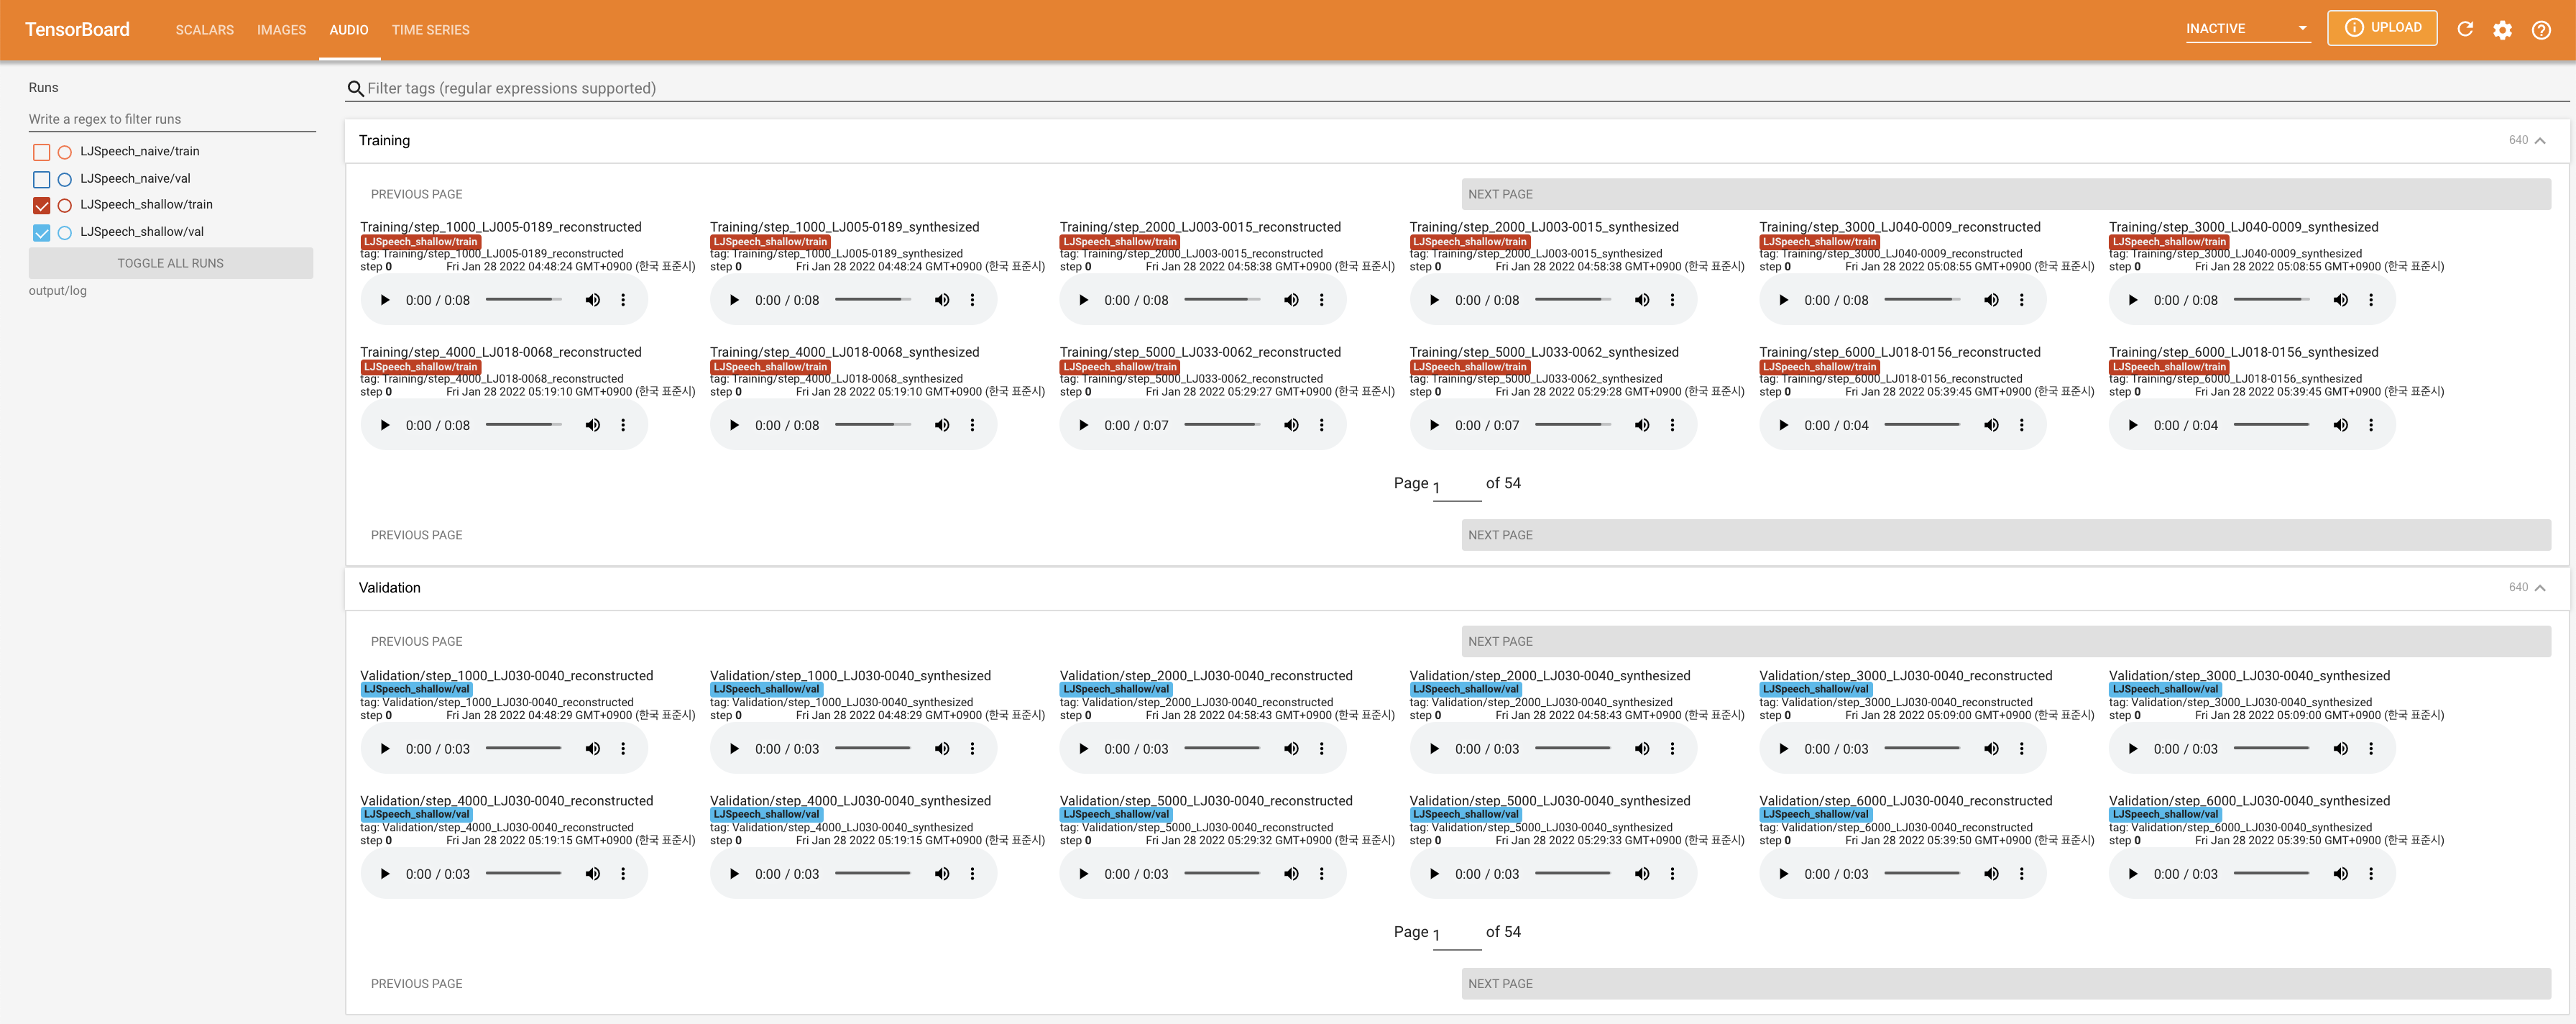
Task: Open the help question mark icon
Action: [x=2541, y=30]
